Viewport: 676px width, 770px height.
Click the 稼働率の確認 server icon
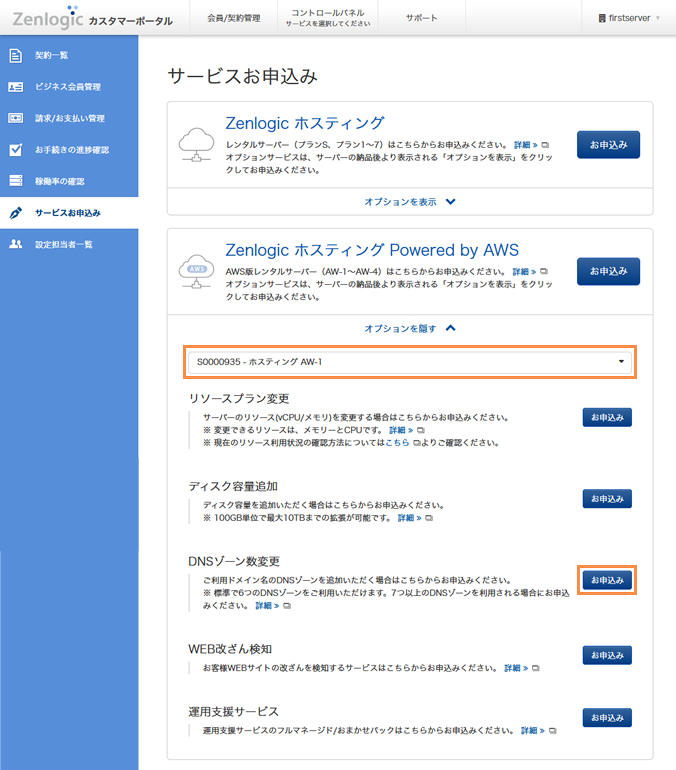(x=16, y=181)
